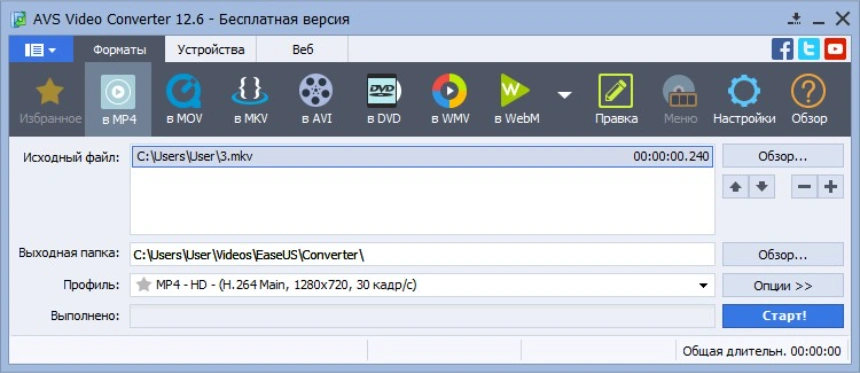Image resolution: width=860 pixels, height=373 pixels.
Task: Add file with plus button
Action: click(830, 187)
